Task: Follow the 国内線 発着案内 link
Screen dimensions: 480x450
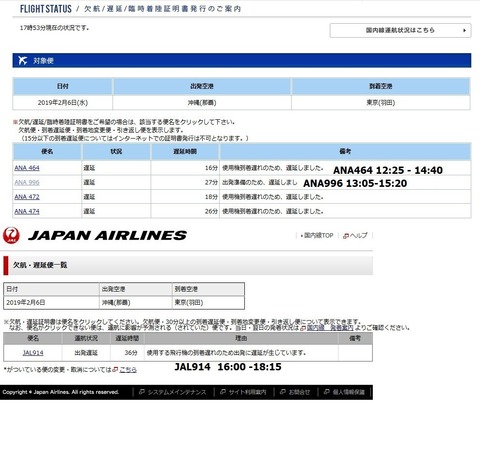Action: [330, 328]
